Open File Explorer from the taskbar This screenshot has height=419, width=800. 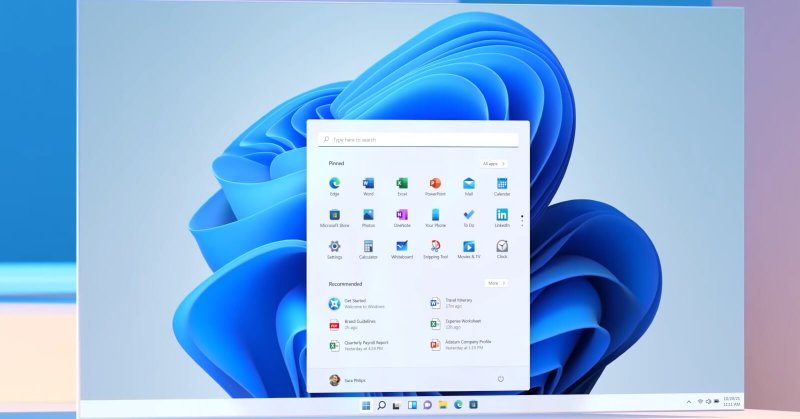(x=443, y=405)
